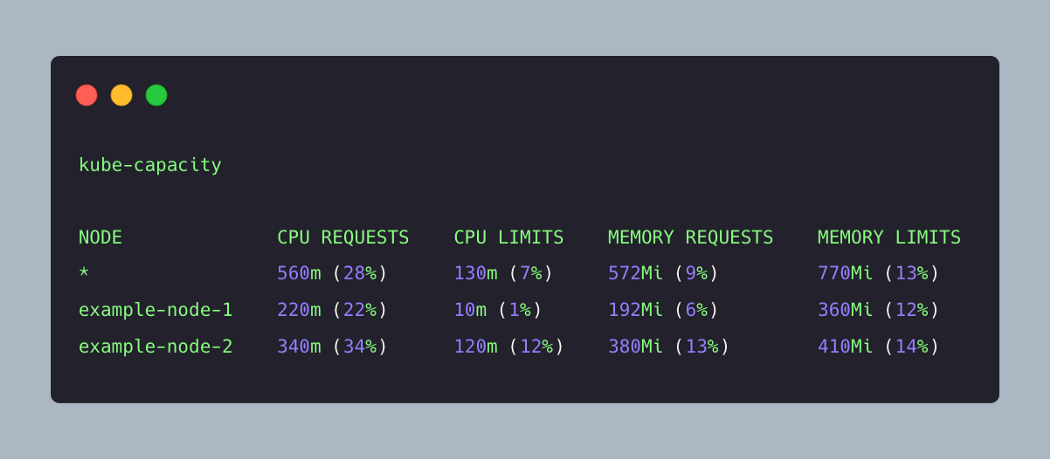Screen dimensions: 1050x459
Task: Click the 220m CPU requests for node-1
Action: [x=299, y=310]
